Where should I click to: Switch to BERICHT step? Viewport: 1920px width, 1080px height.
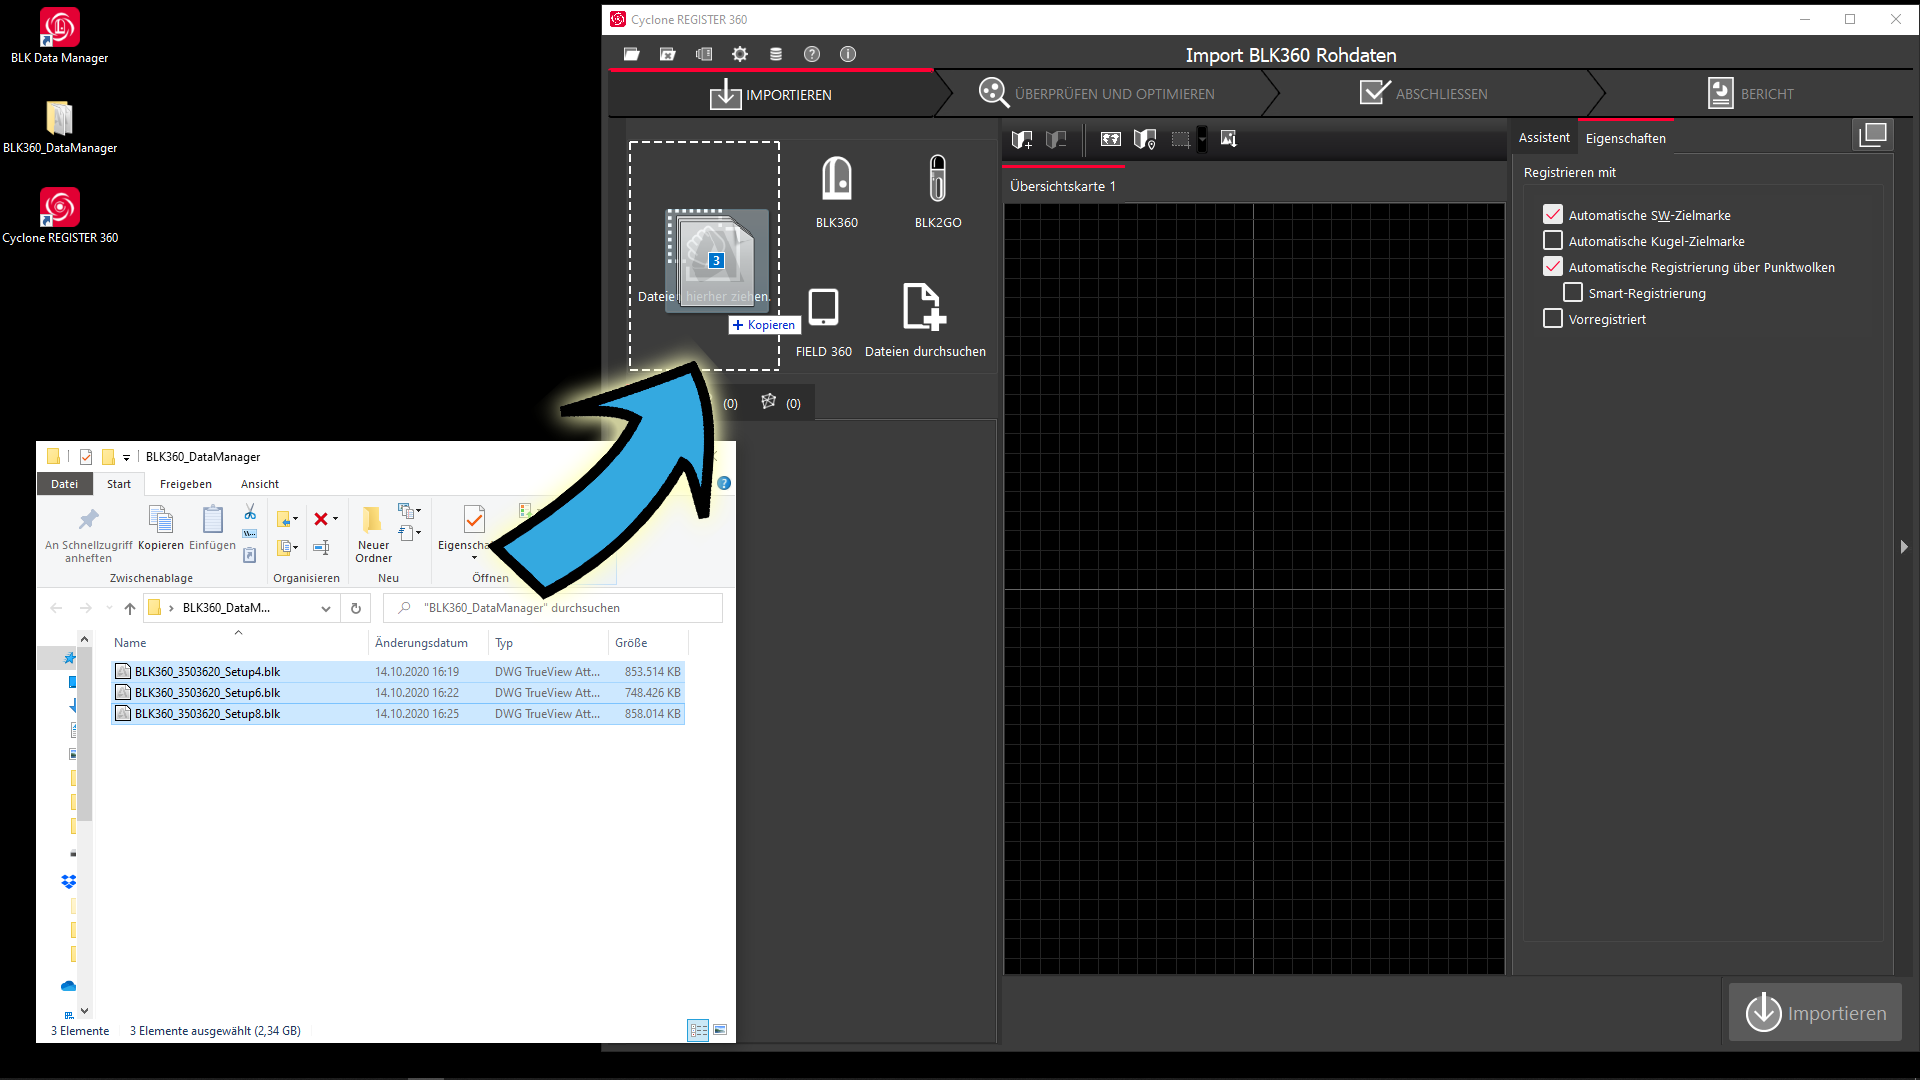point(1751,94)
